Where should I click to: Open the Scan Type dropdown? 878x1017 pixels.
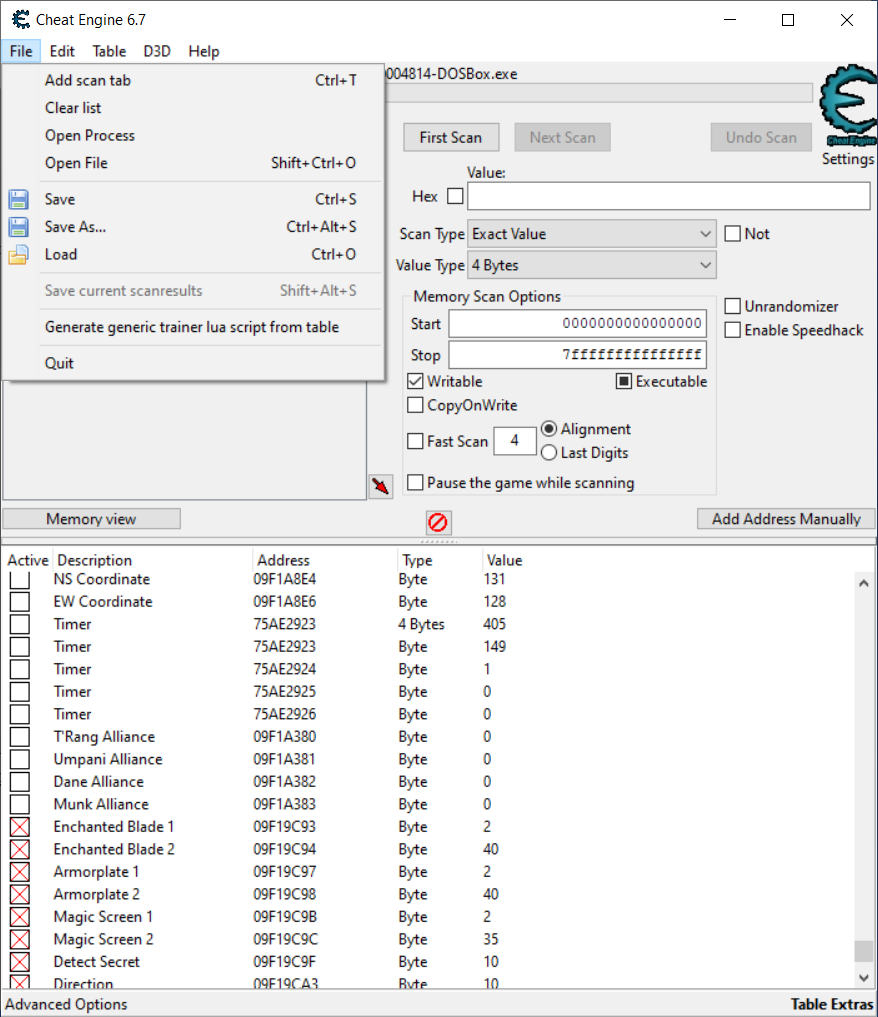pyautogui.click(x=592, y=234)
